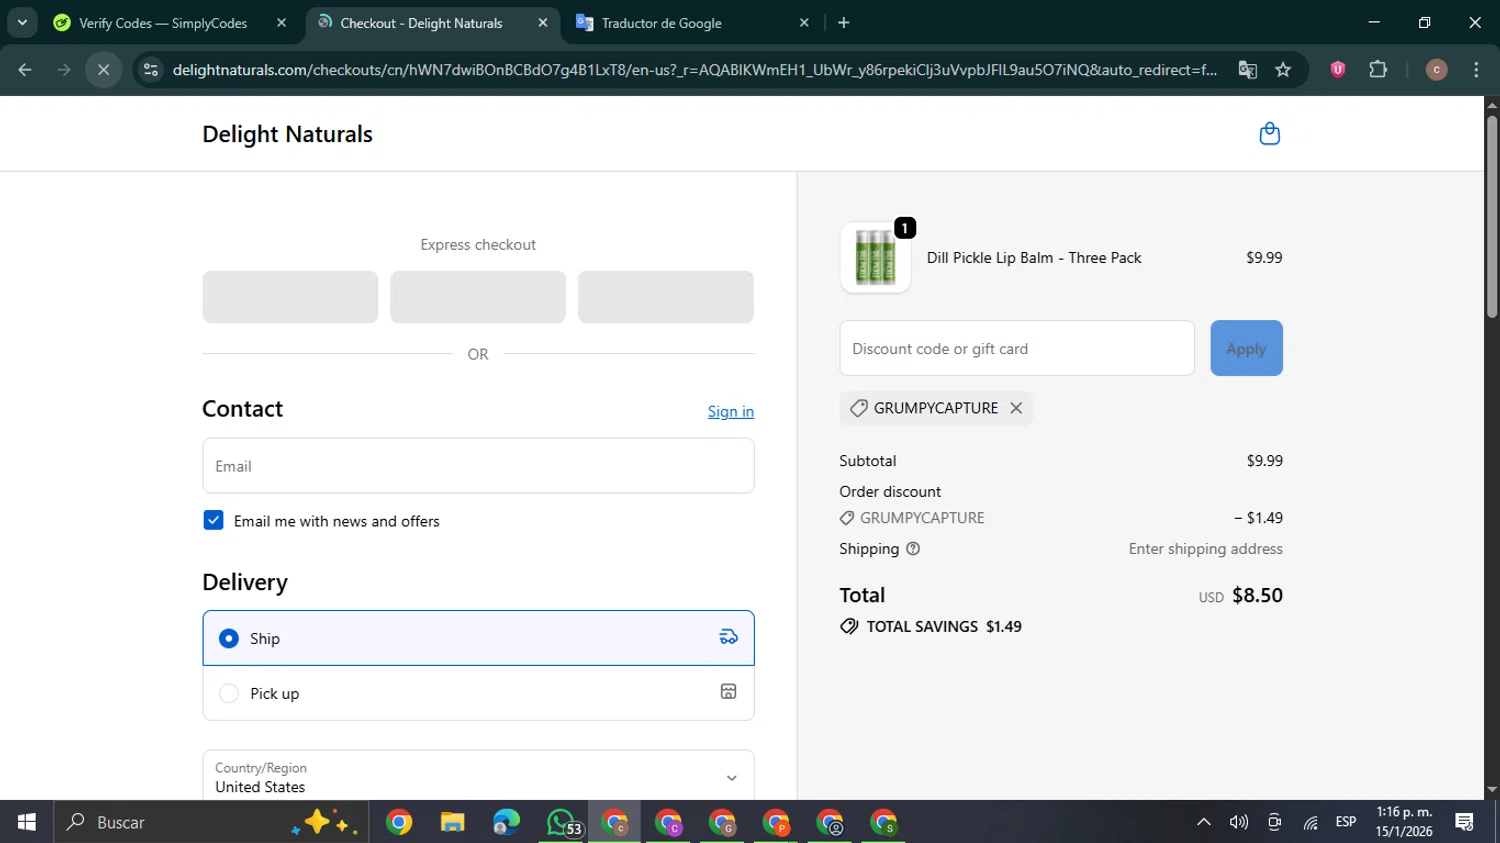Bookmark this page with star icon
The height and width of the screenshot is (843, 1500).
pos(1283,70)
